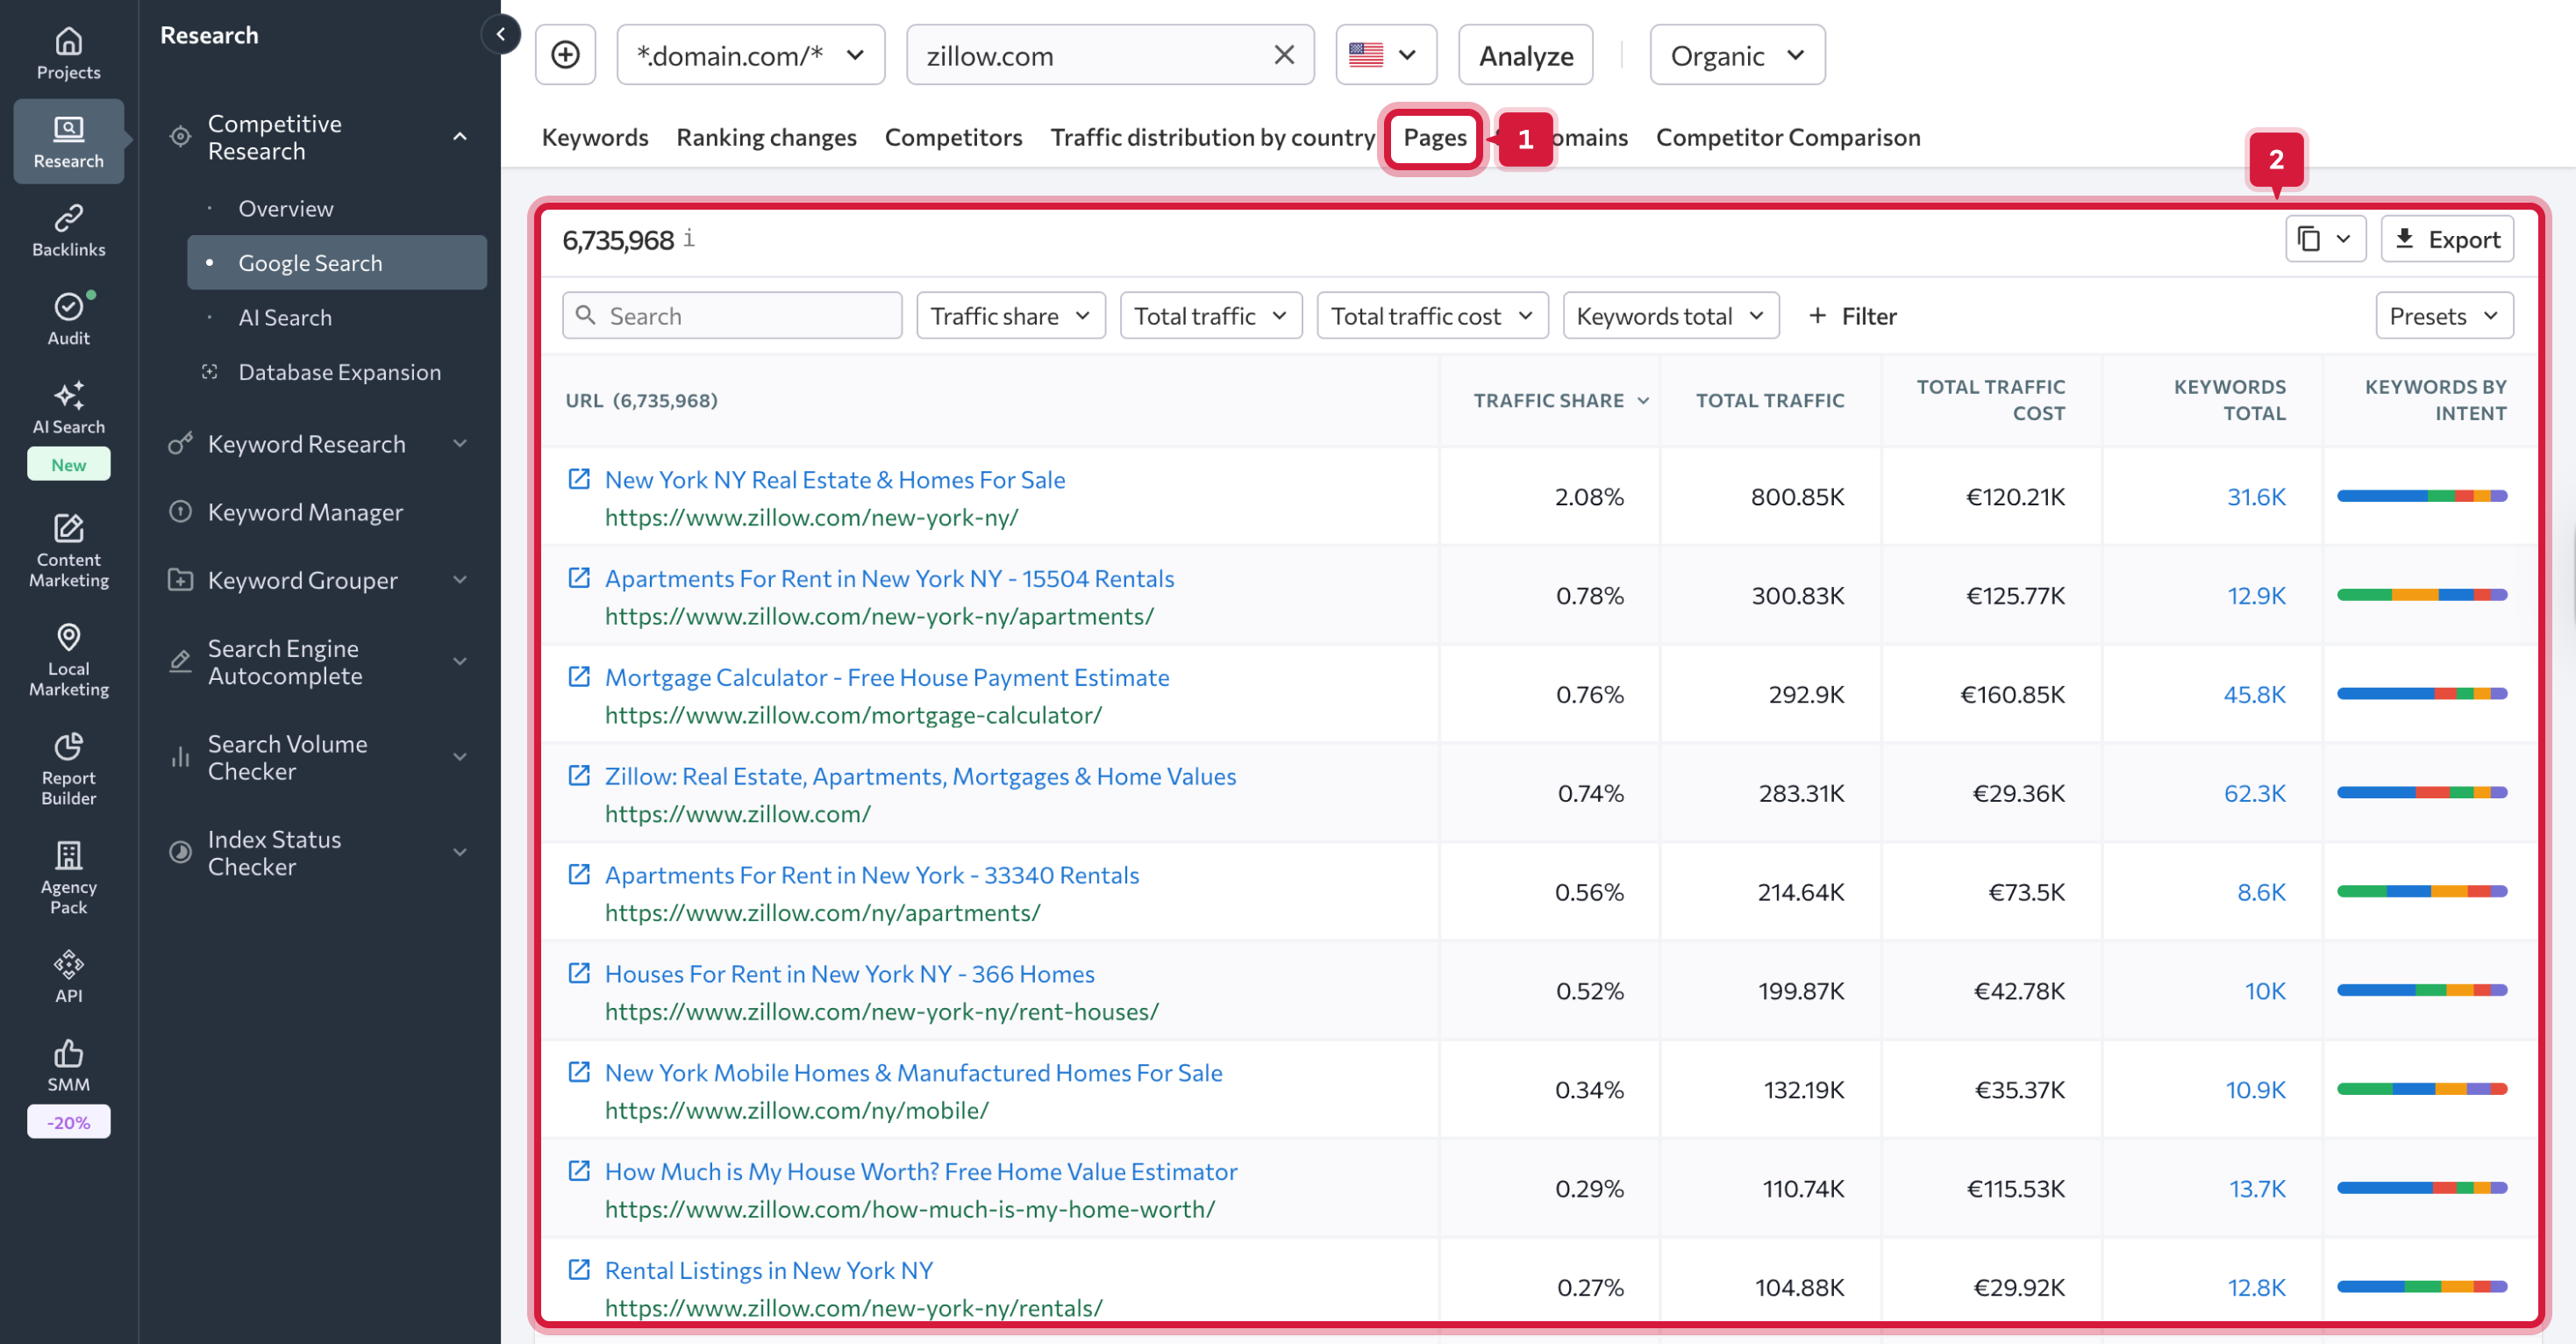Switch to the Competitors tab
This screenshot has height=1344, width=2576.
[953, 137]
